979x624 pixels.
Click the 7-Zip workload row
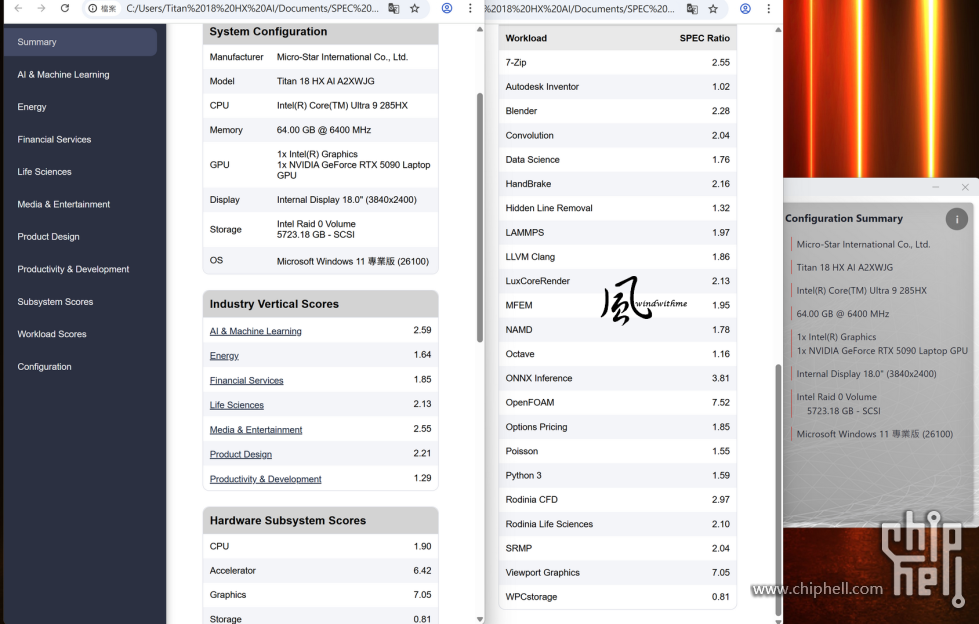(617, 62)
